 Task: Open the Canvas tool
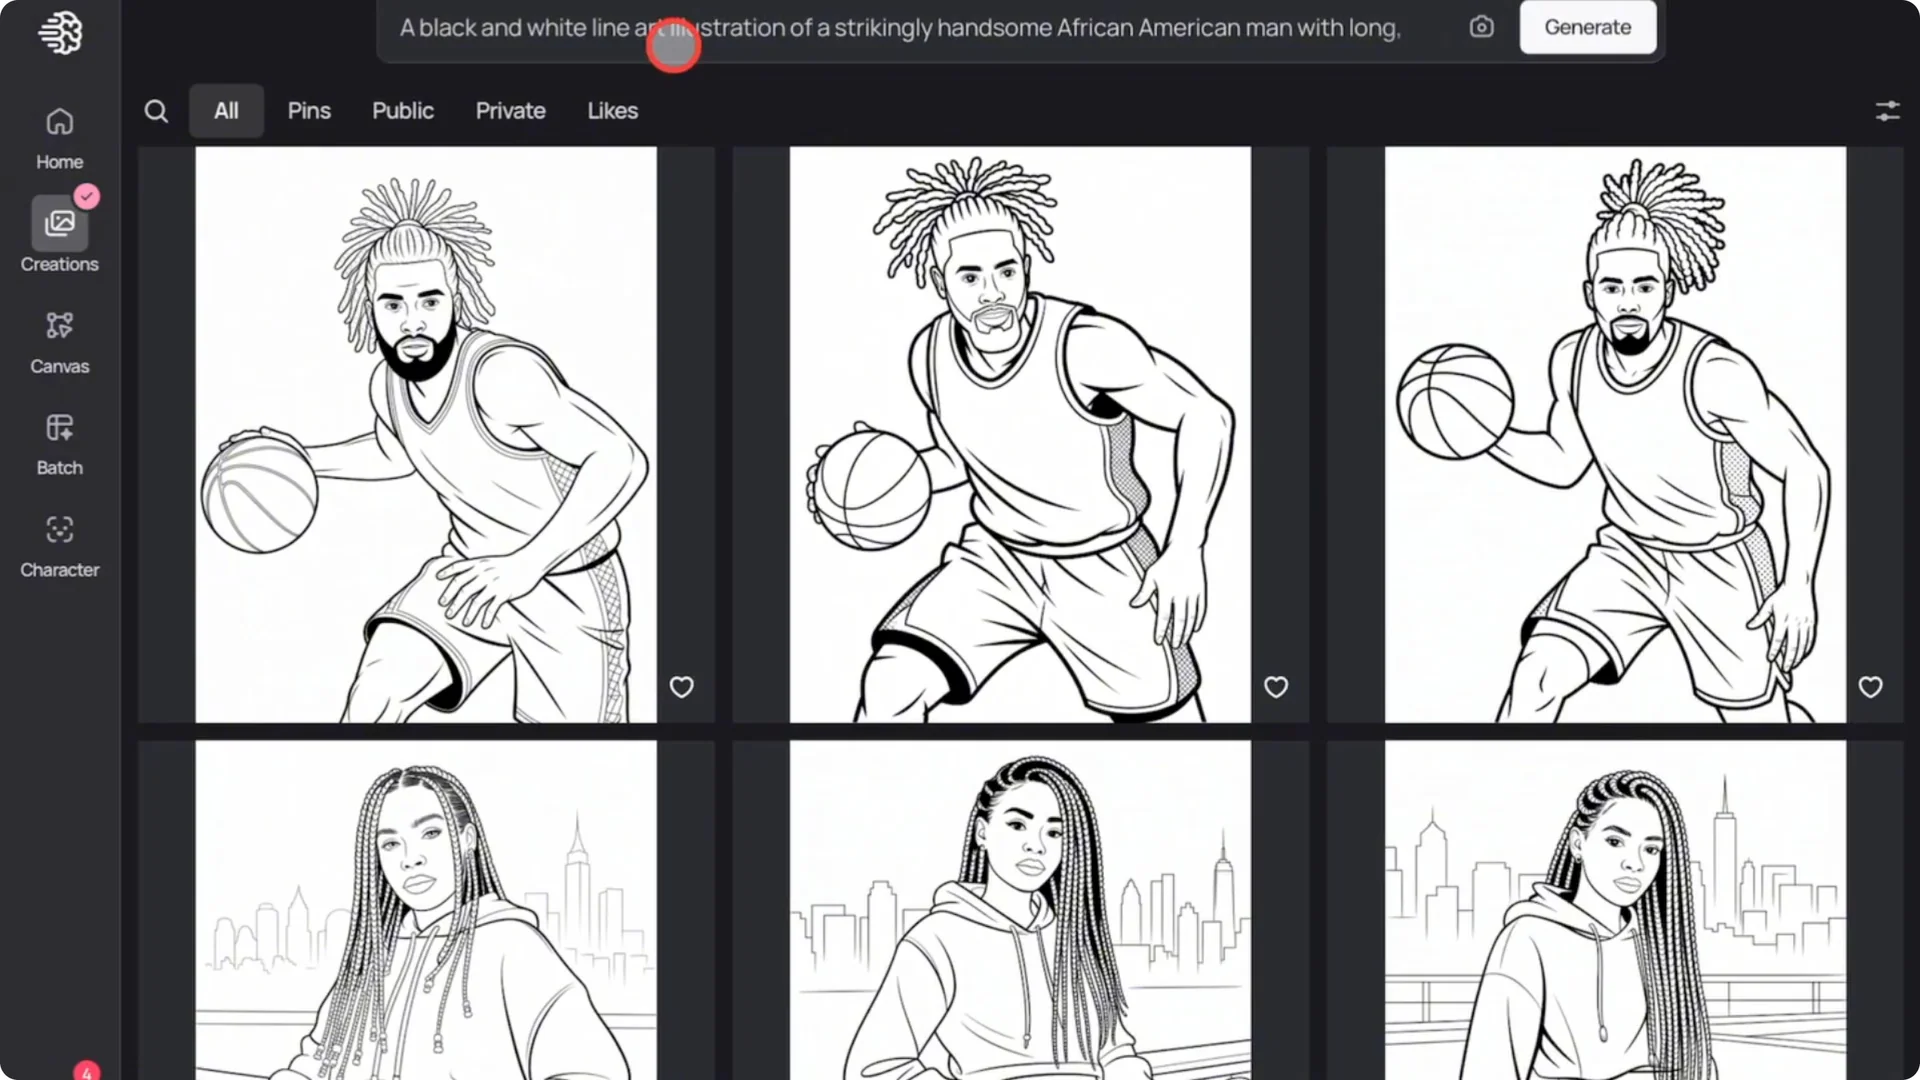(x=59, y=340)
